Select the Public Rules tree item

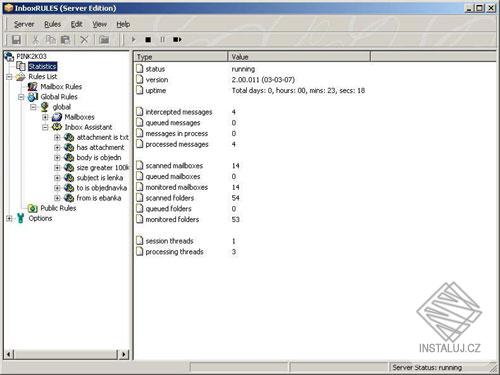coord(58,208)
